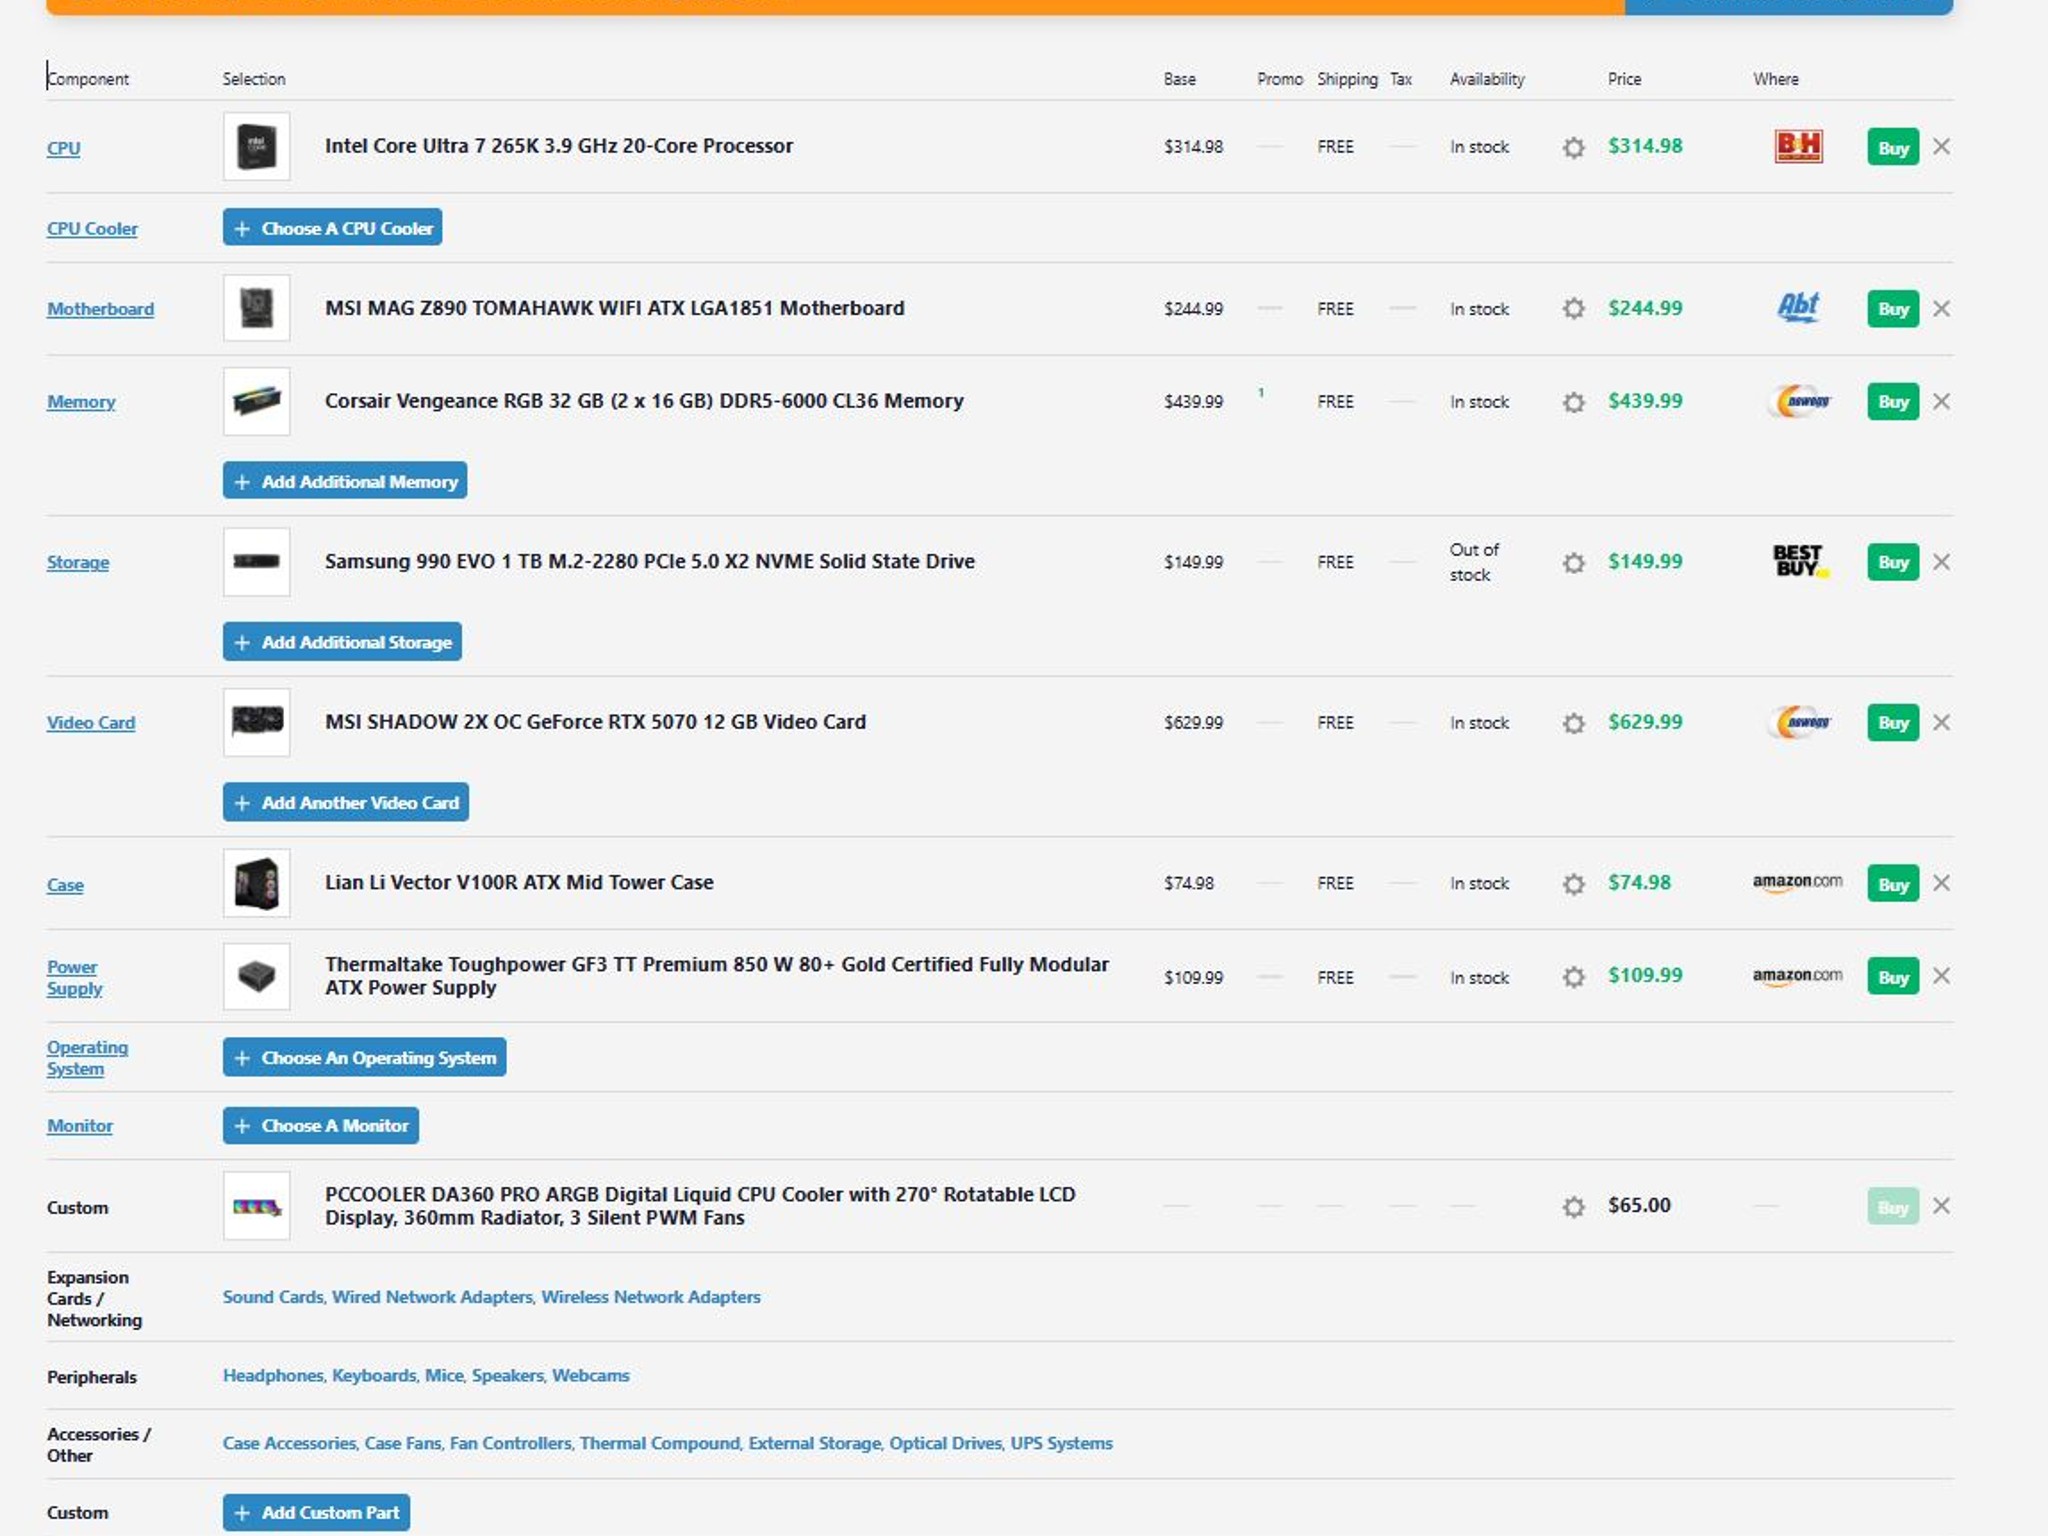The width and height of the screenshot is (2048, 1536).
Task: Open the Samsung 990 EVO SSD thumbnail
Action: (x=257, y=562)
